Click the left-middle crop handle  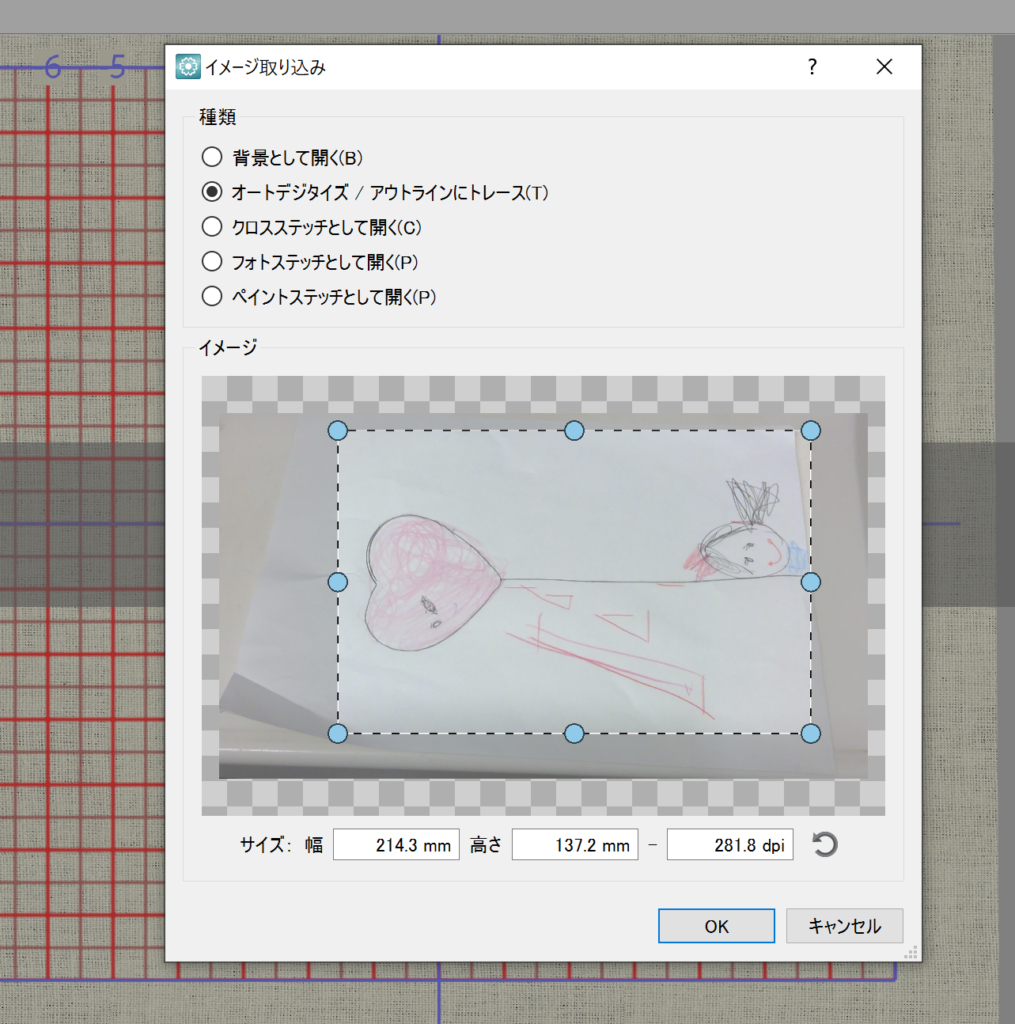tap(338, 582)
